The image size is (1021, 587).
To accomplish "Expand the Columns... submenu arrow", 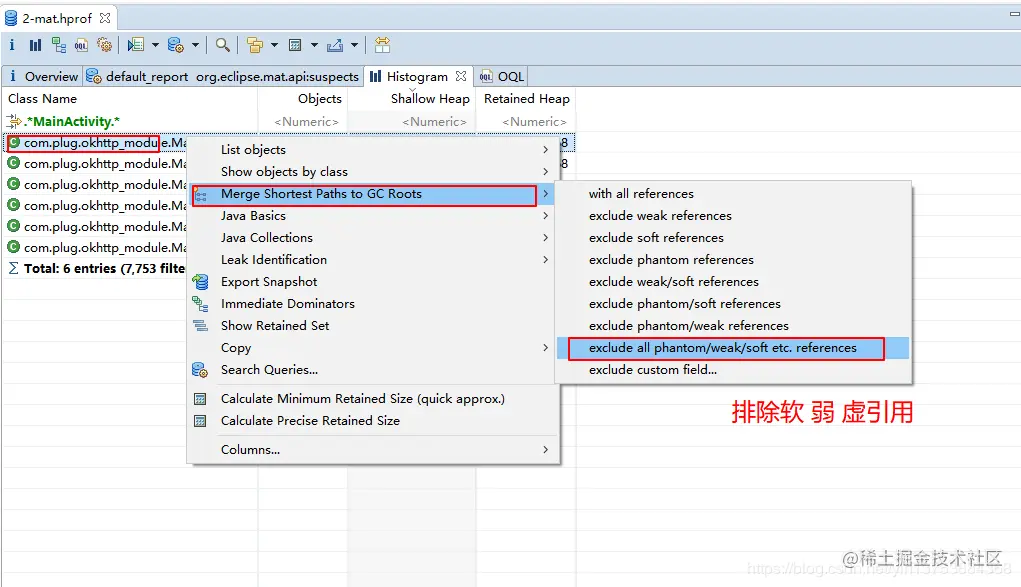I will click(x=546, y=450).
